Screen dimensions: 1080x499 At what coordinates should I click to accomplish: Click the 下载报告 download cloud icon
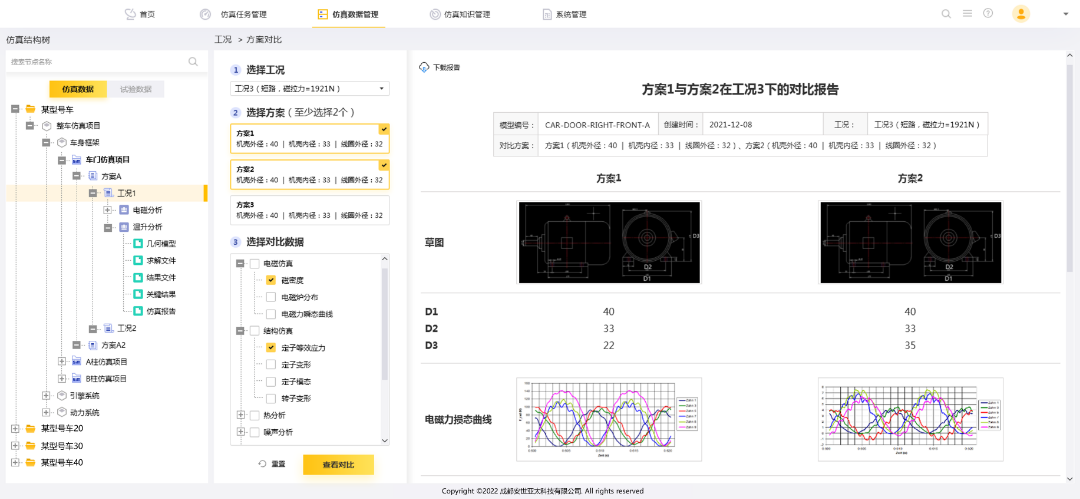[424, 67]
